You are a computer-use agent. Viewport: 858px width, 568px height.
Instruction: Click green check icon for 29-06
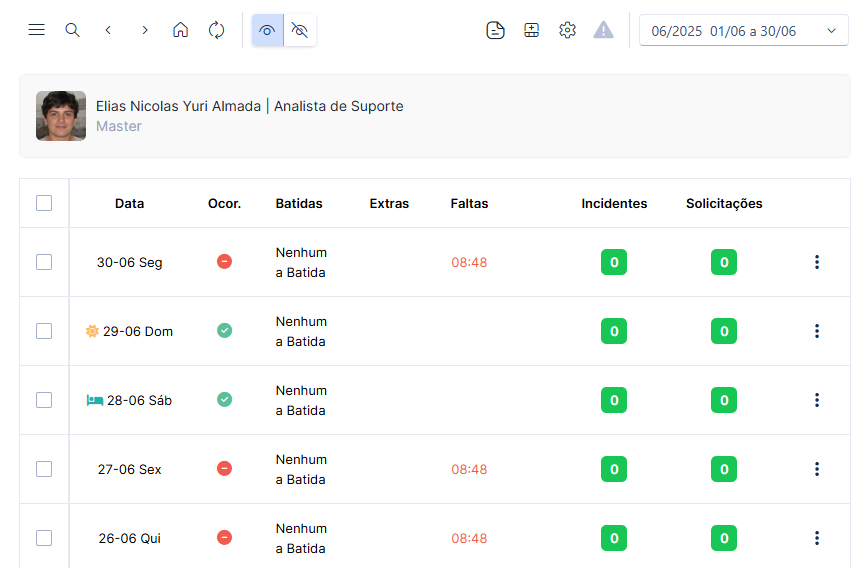click(224, 331)
